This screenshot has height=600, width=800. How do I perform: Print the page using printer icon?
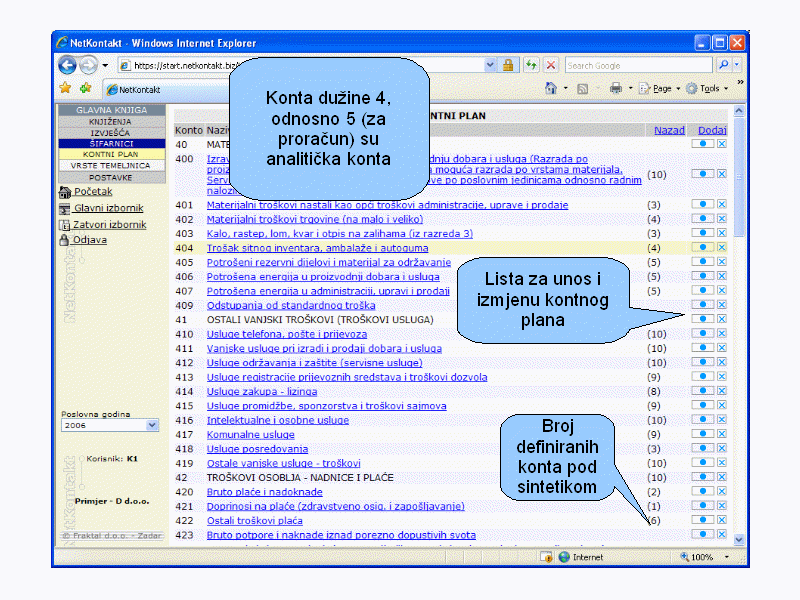point(616,88)
